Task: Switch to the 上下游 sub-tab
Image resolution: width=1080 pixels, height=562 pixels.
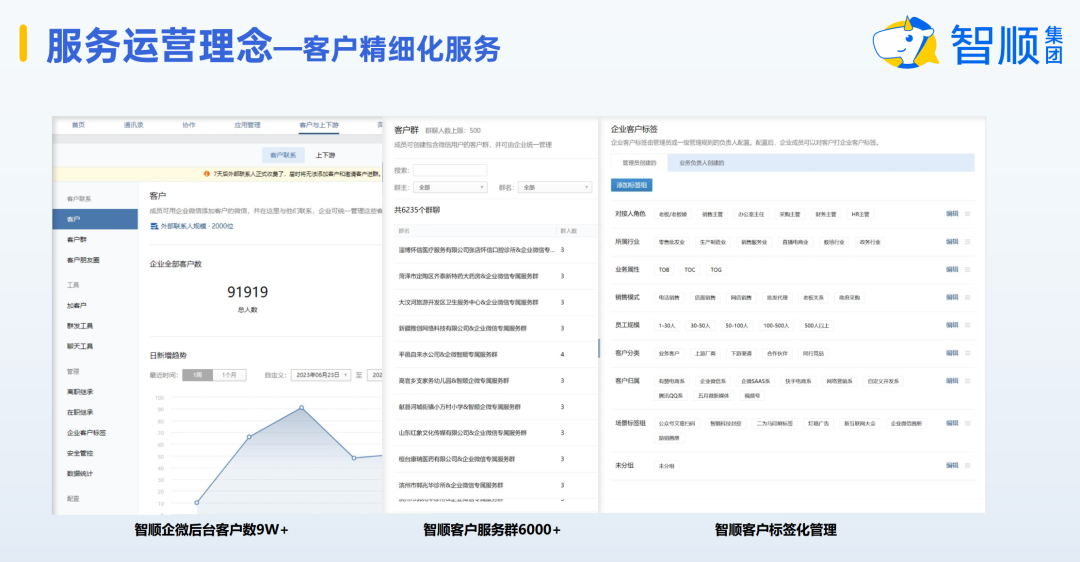Action: (x=325, y=155)
